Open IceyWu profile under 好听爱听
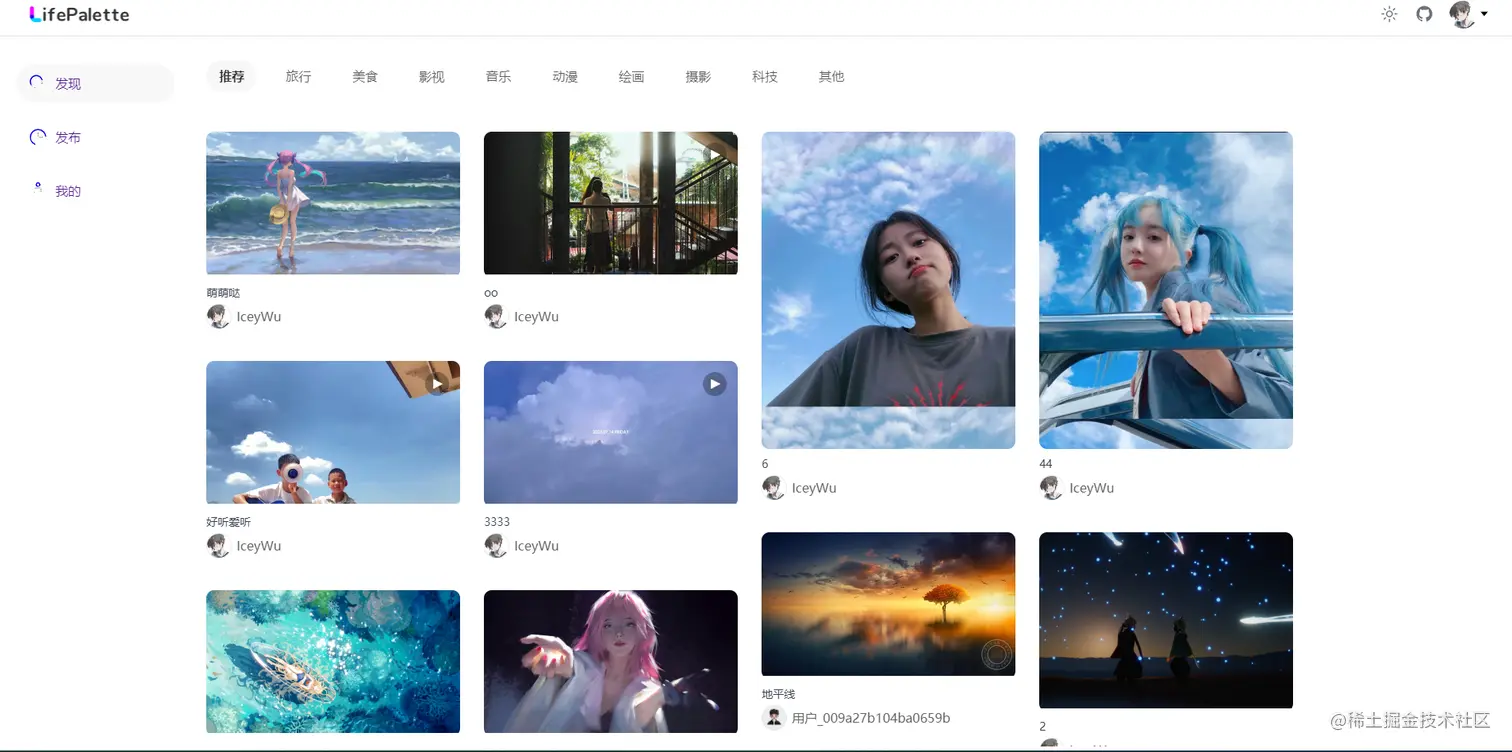 (259, 546)
